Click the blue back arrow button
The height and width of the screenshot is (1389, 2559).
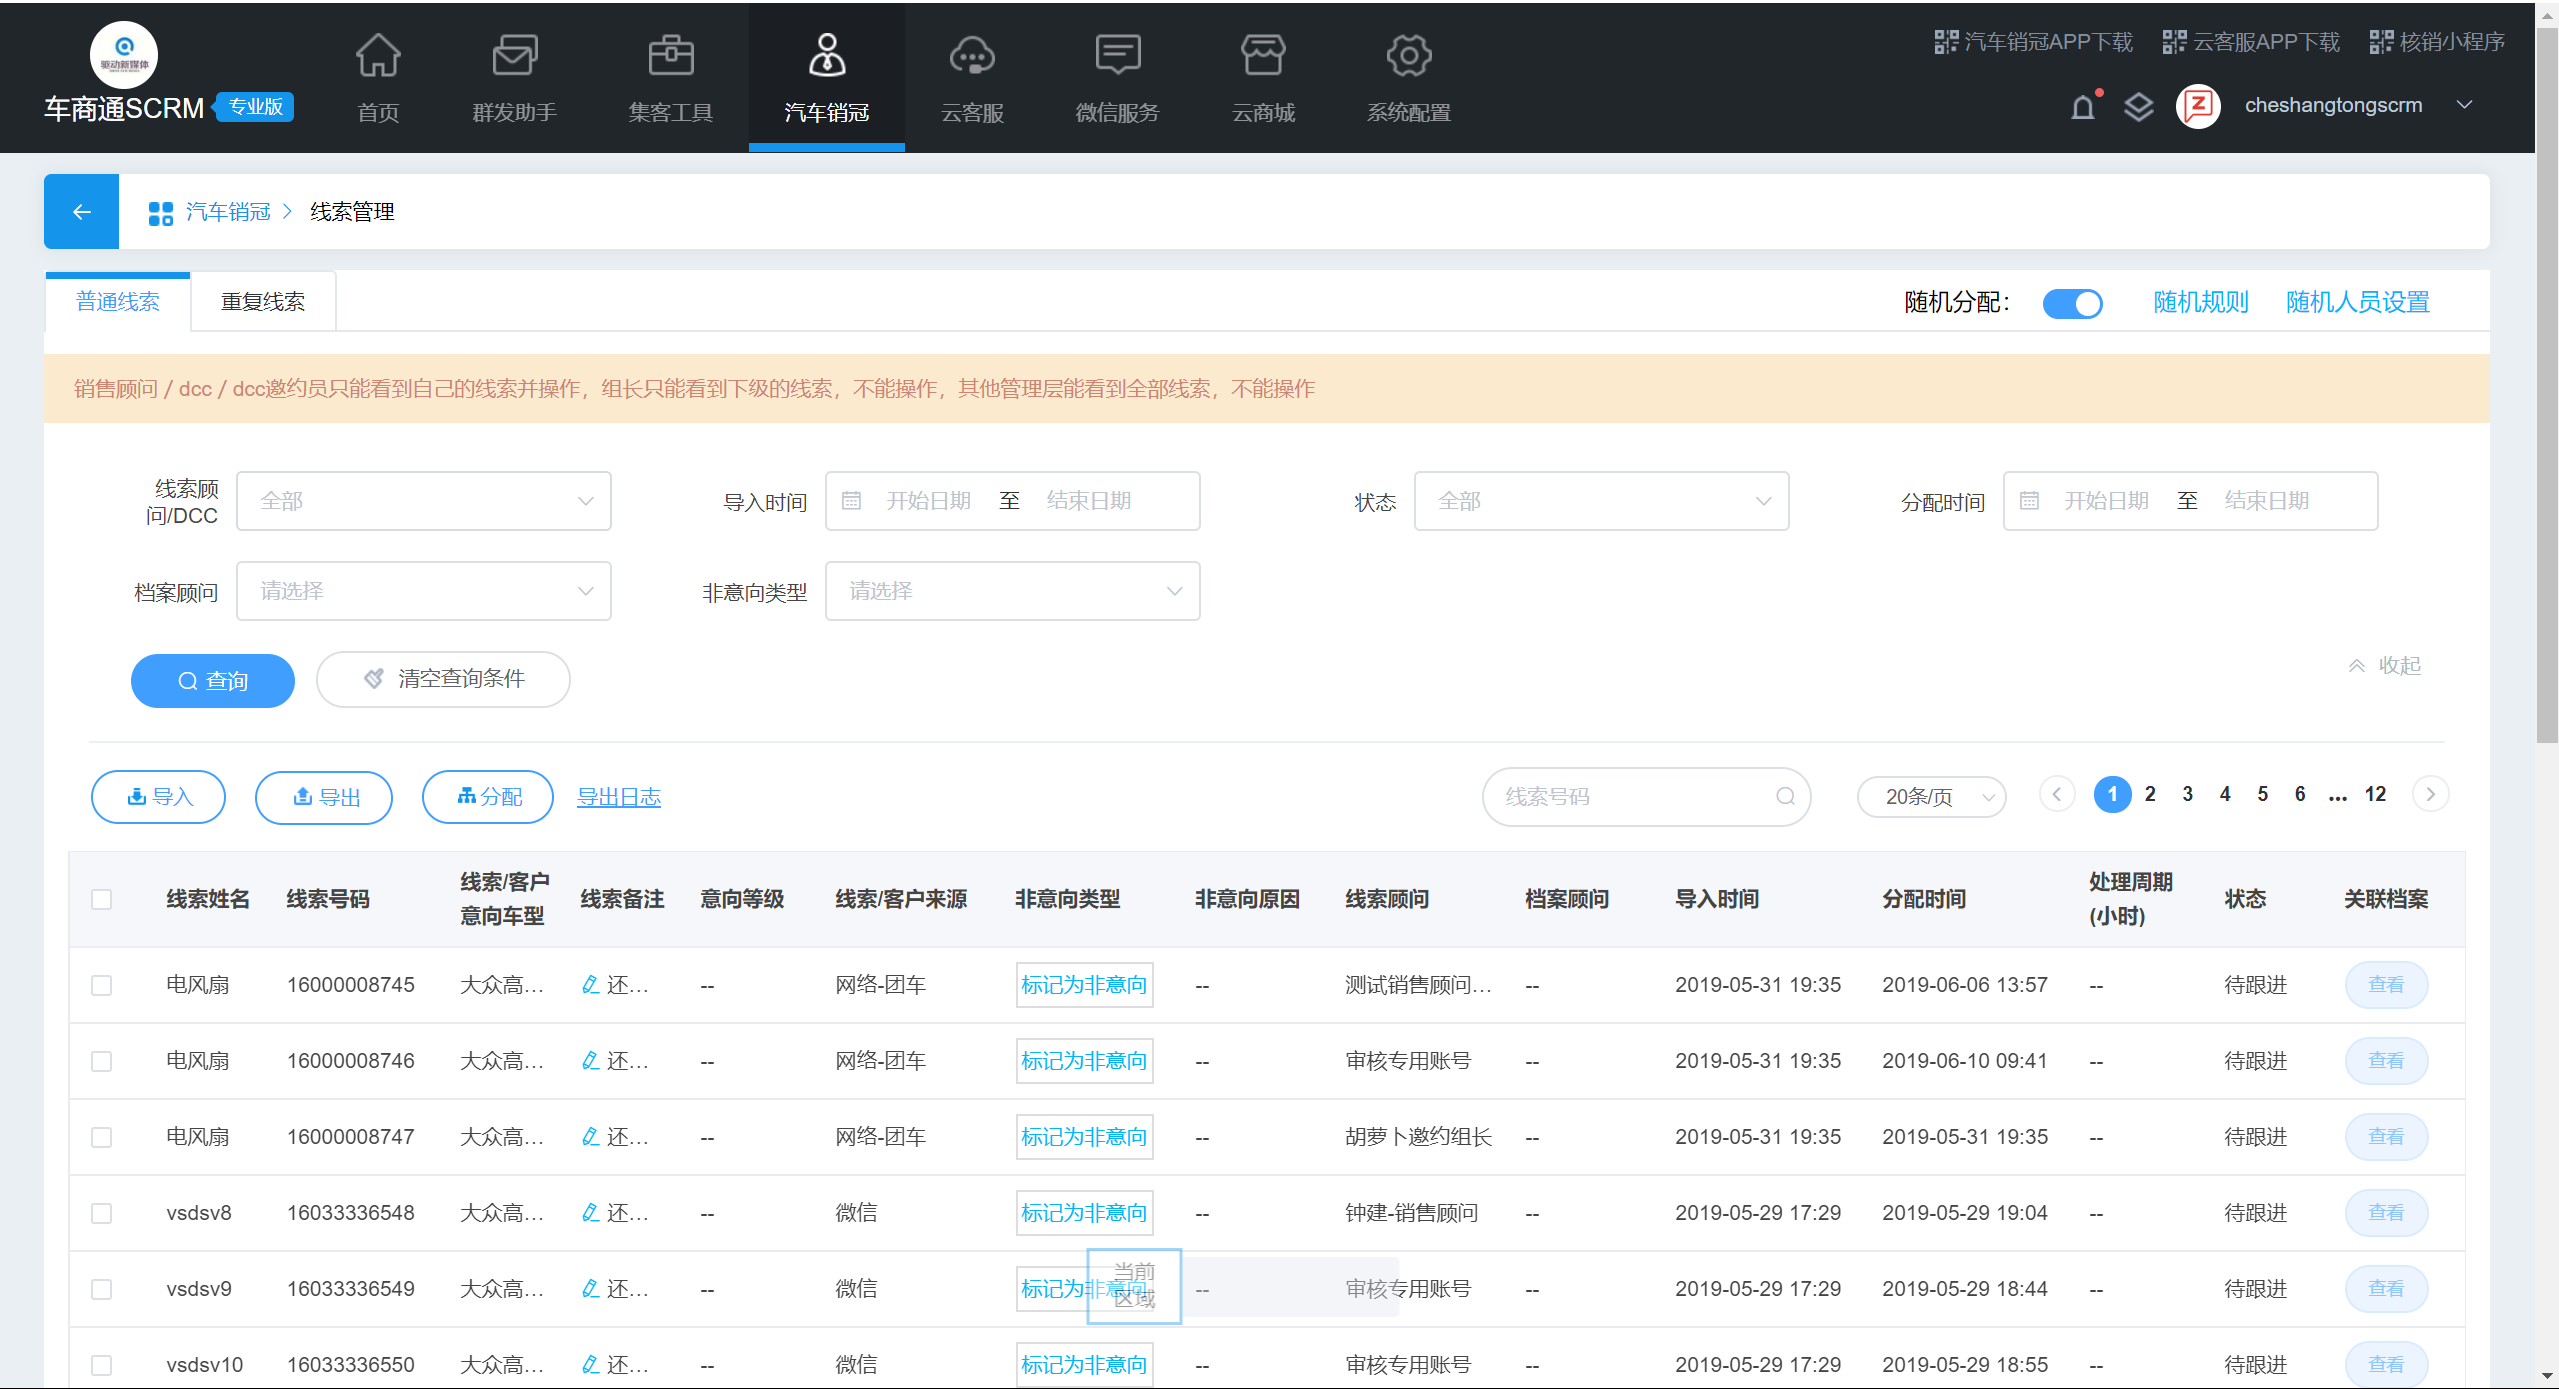[x=81, y=212]
